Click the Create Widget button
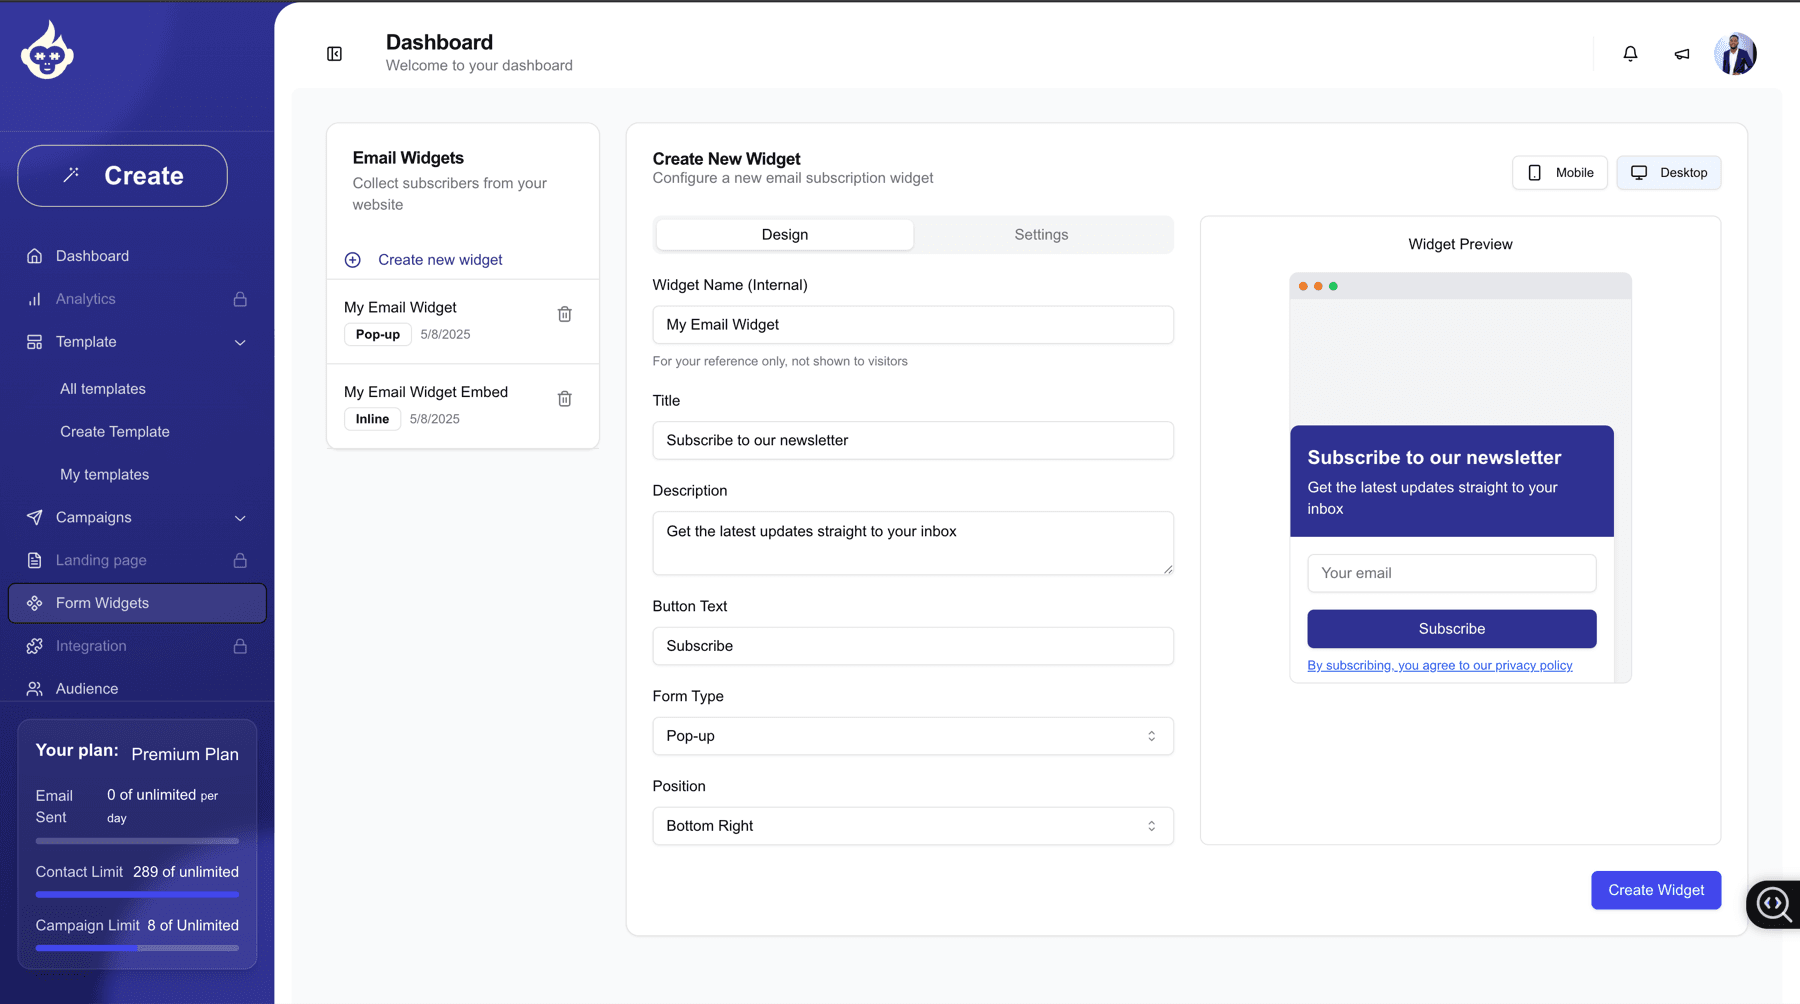 [1656, 890]
